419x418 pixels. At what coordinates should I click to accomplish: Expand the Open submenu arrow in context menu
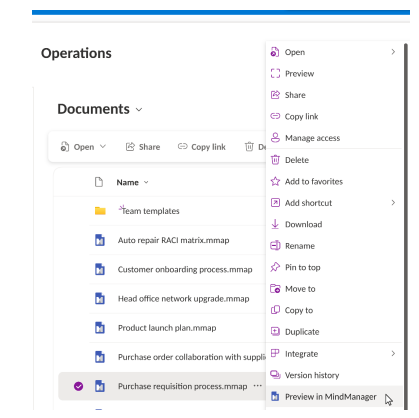pos(393,52)
